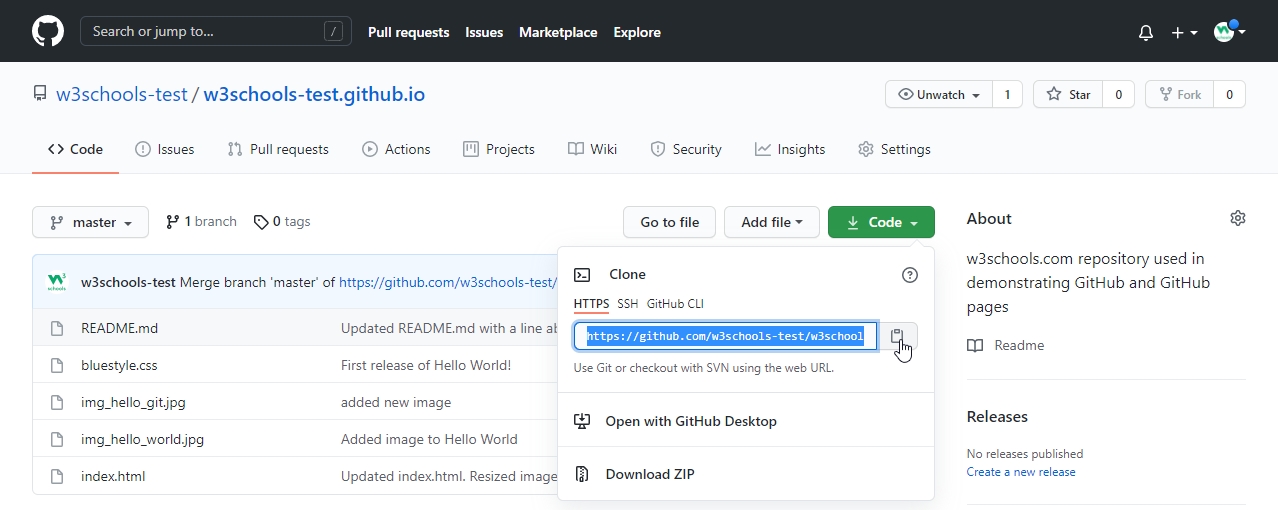Click the w3schools commit author avatar

[x=57, y=282]
